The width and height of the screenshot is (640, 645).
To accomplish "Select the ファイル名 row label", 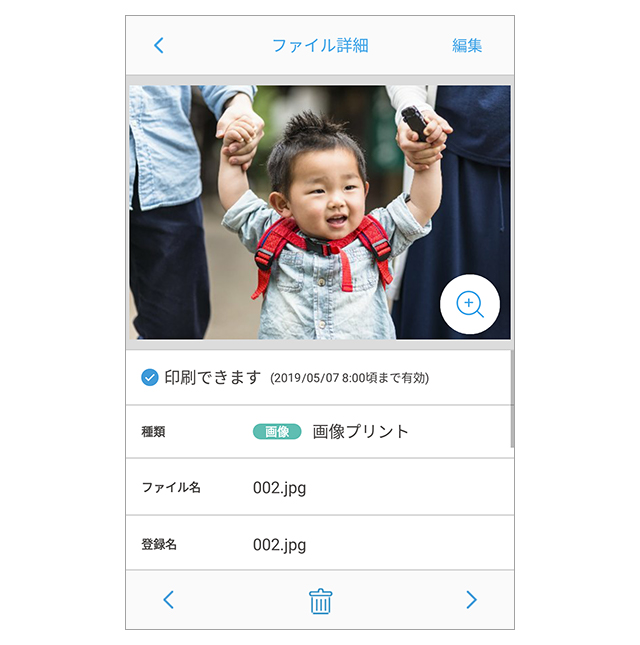I will [171, 487].
